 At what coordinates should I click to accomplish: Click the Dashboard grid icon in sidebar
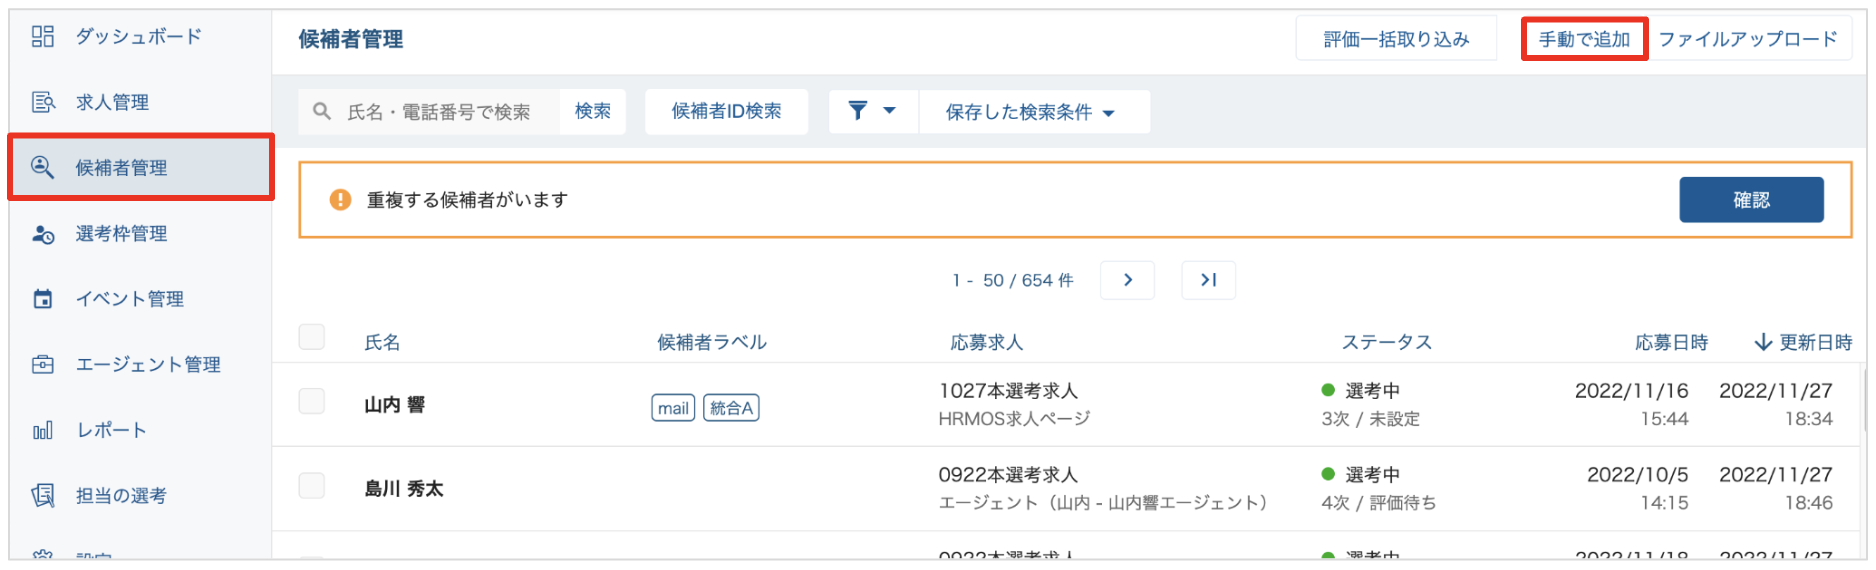point(43,37)
